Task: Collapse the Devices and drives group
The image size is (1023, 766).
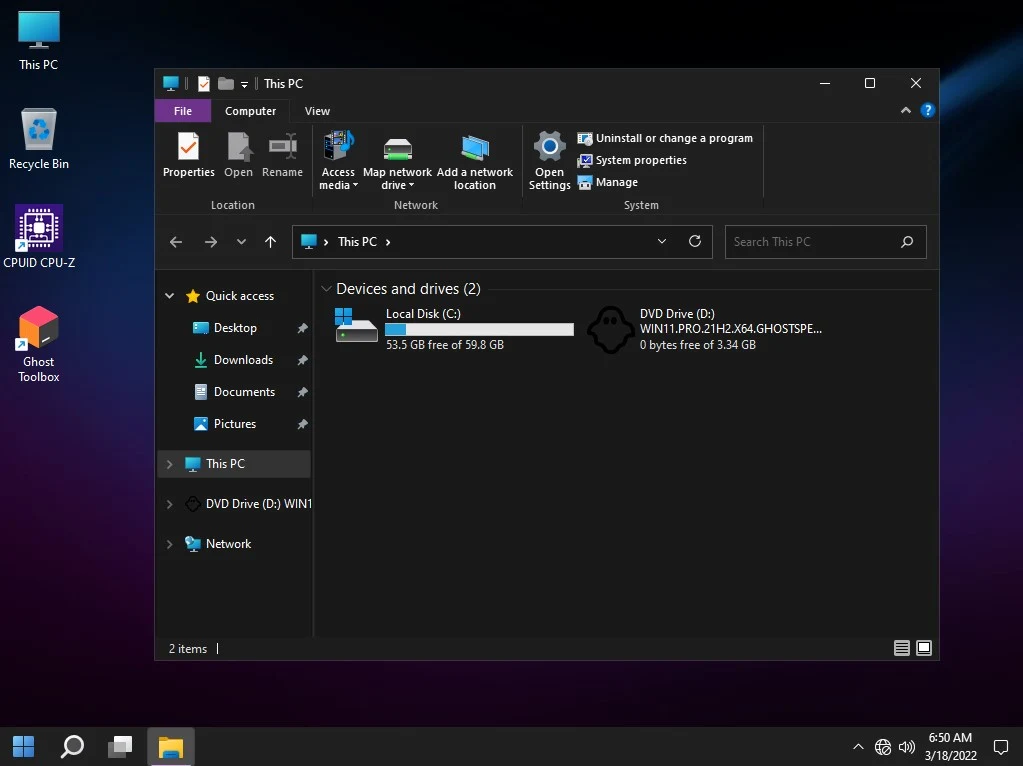Action: [x=326, y=288]
